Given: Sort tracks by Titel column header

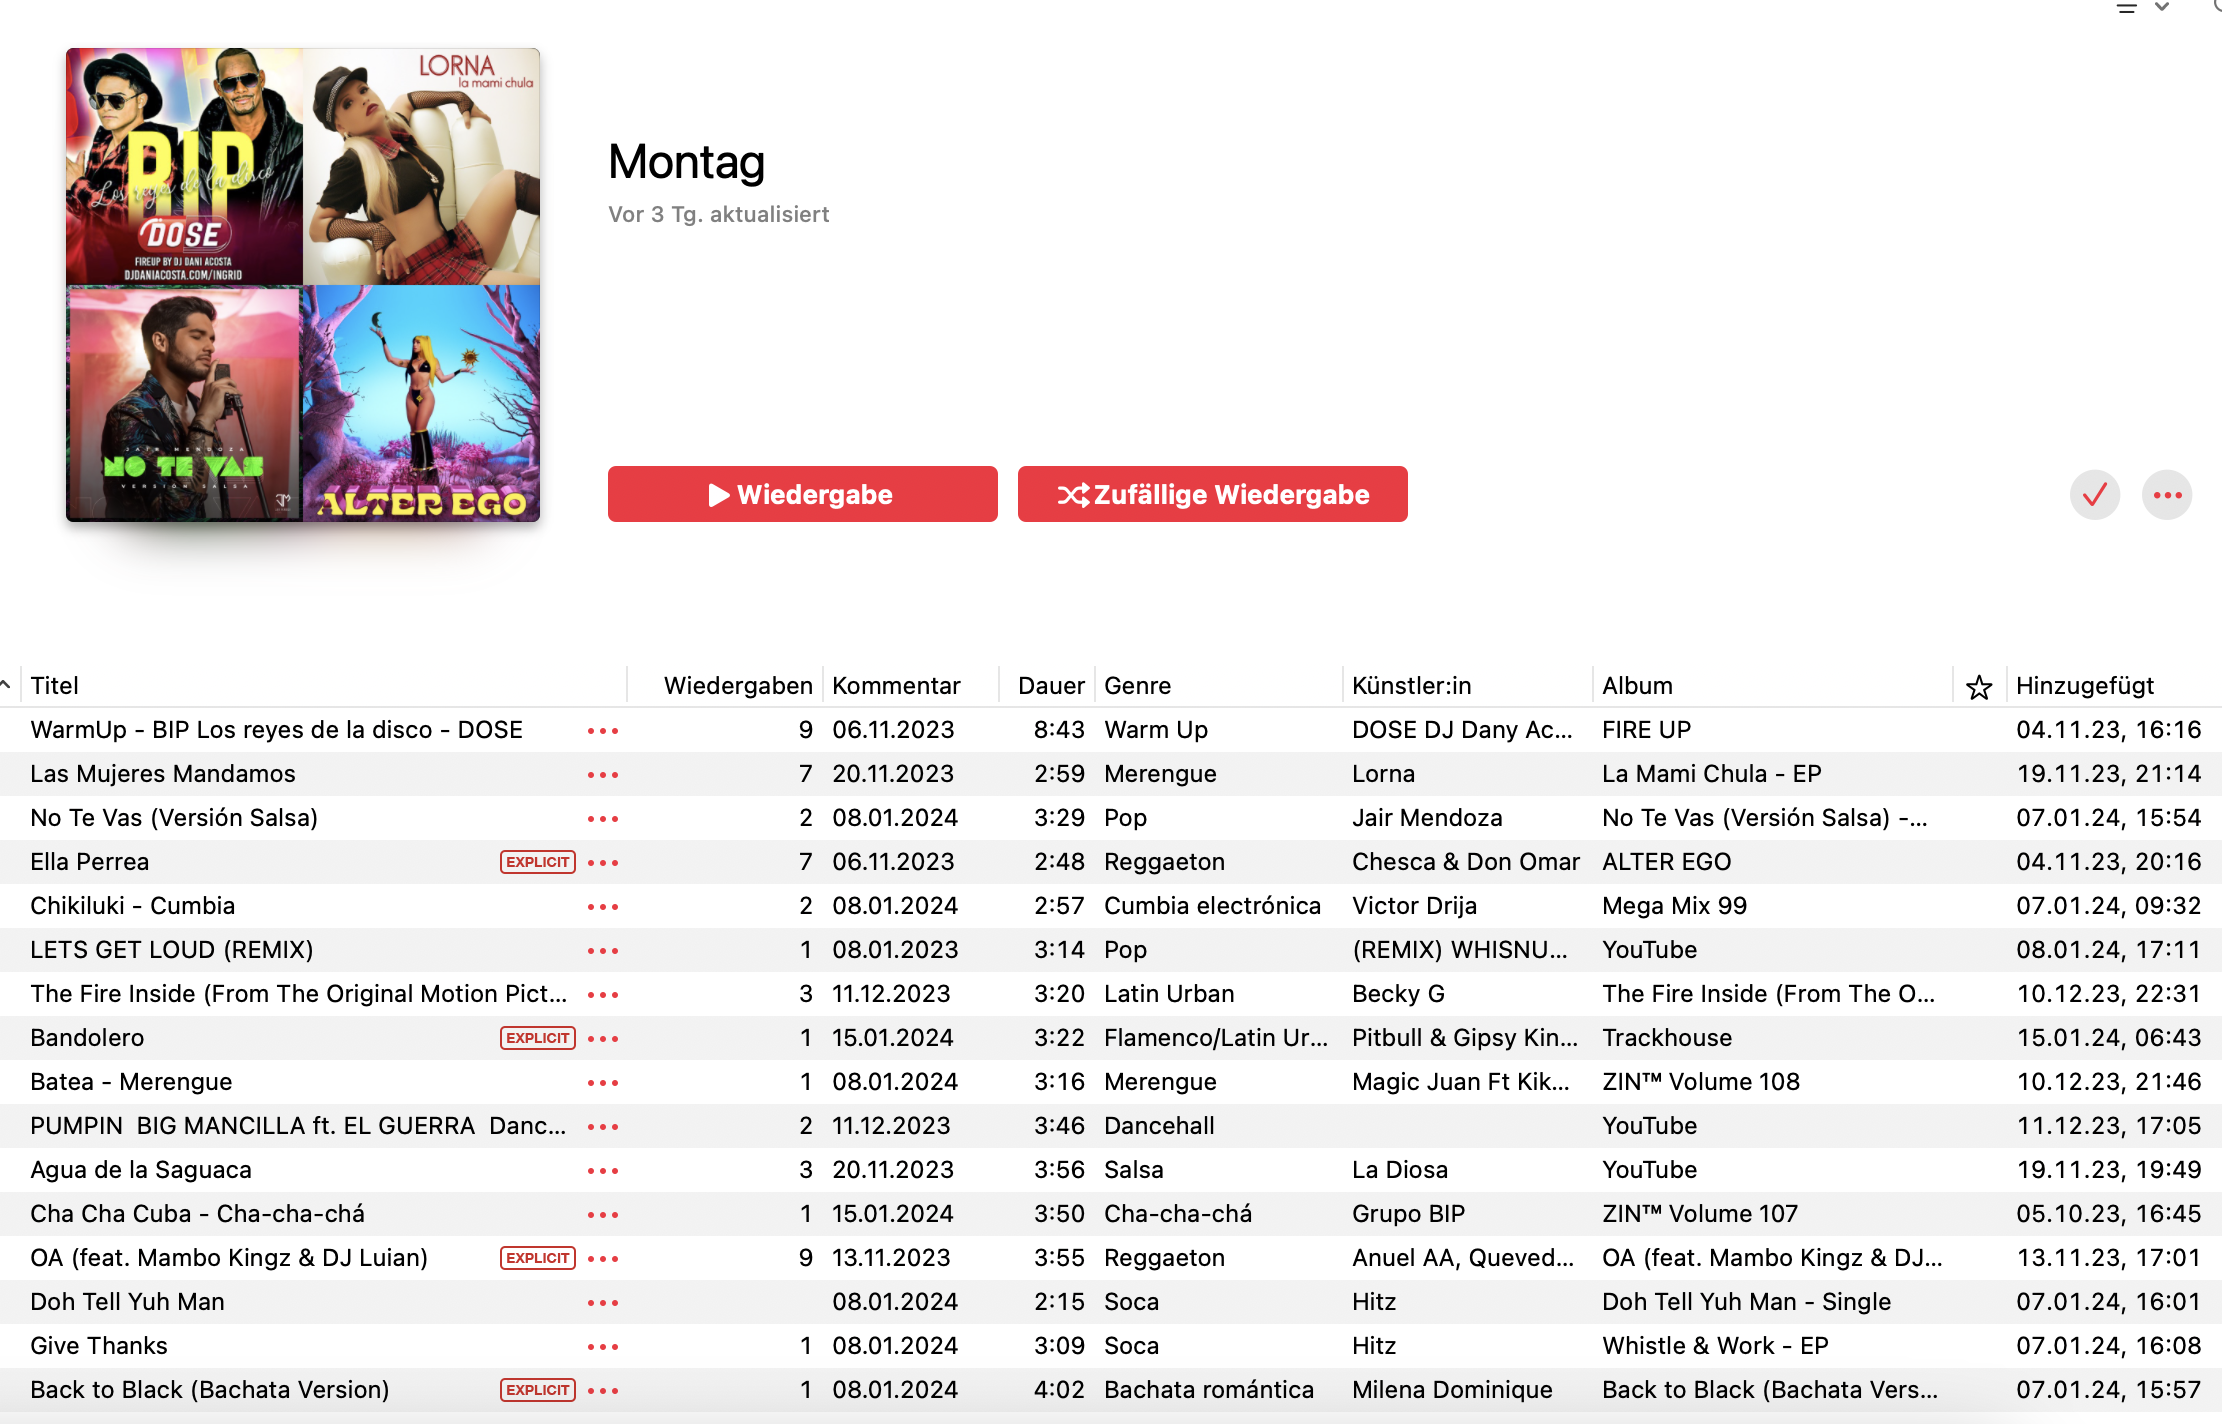Looking at the screenshot, I should [54, 686].
